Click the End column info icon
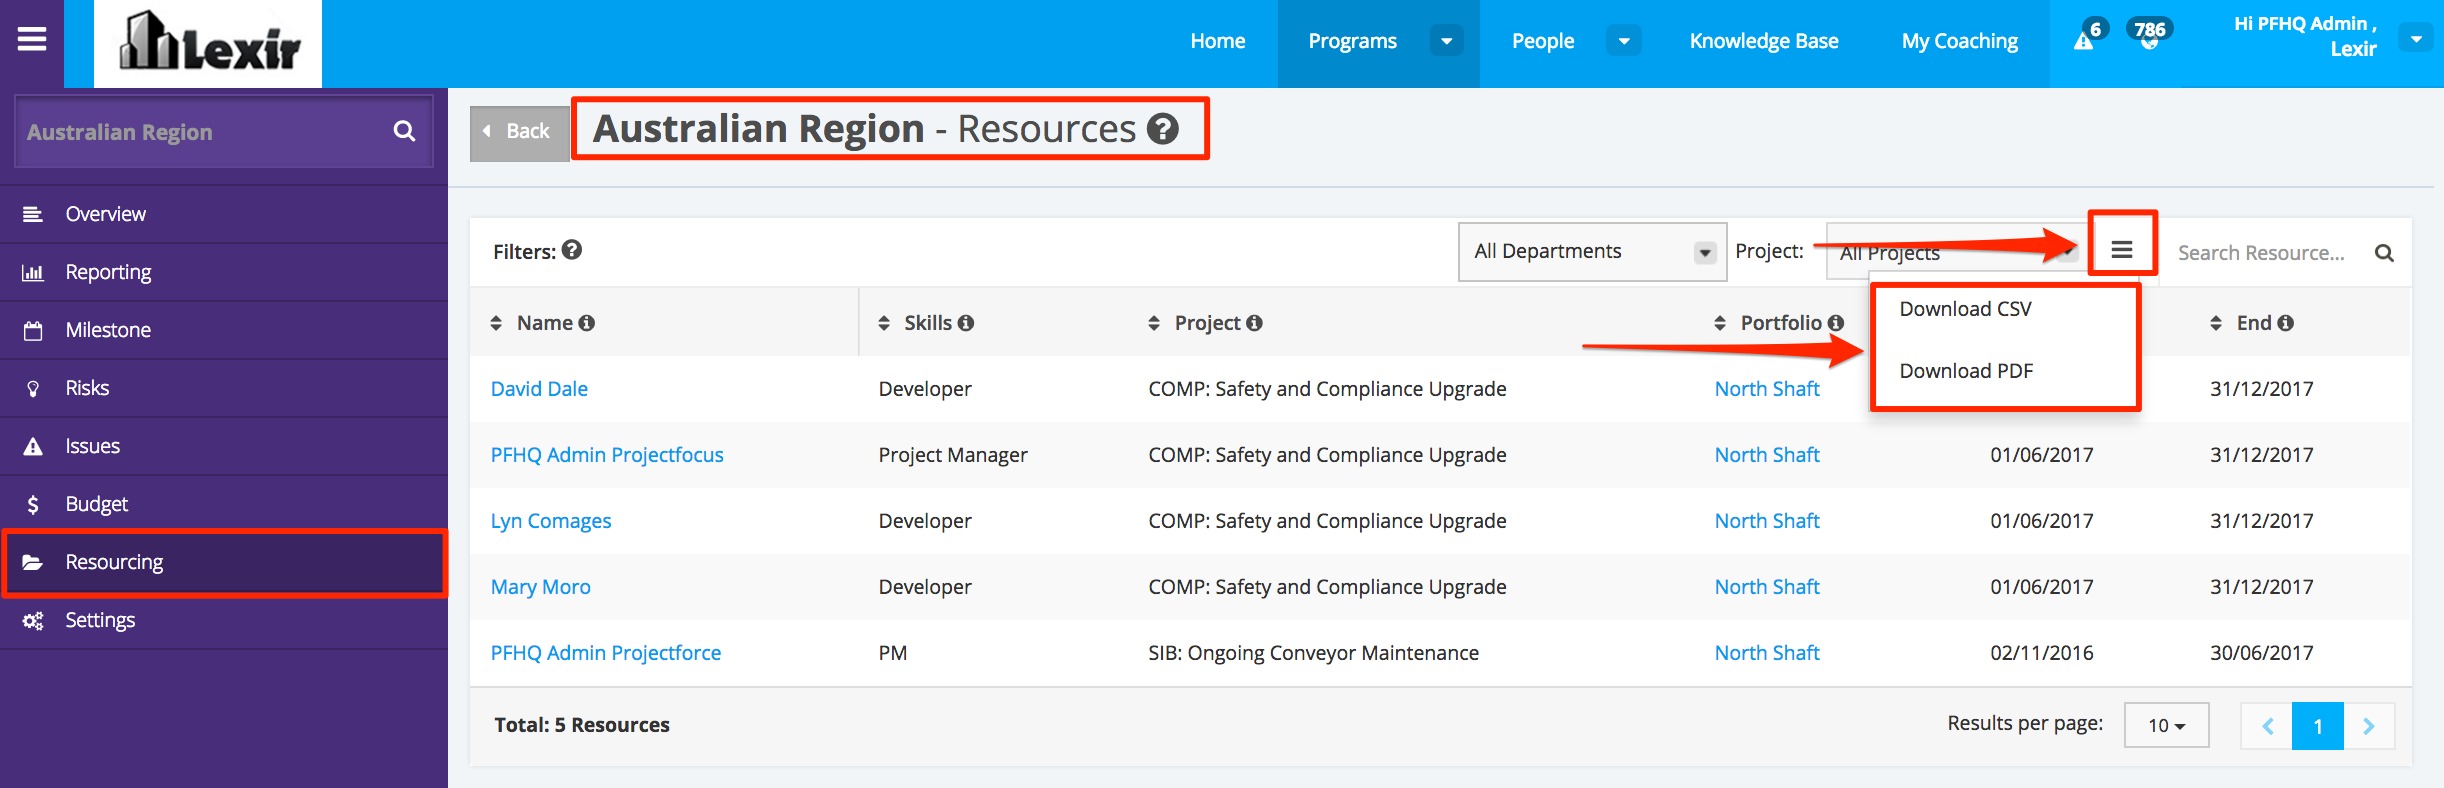 point(2286,323)
